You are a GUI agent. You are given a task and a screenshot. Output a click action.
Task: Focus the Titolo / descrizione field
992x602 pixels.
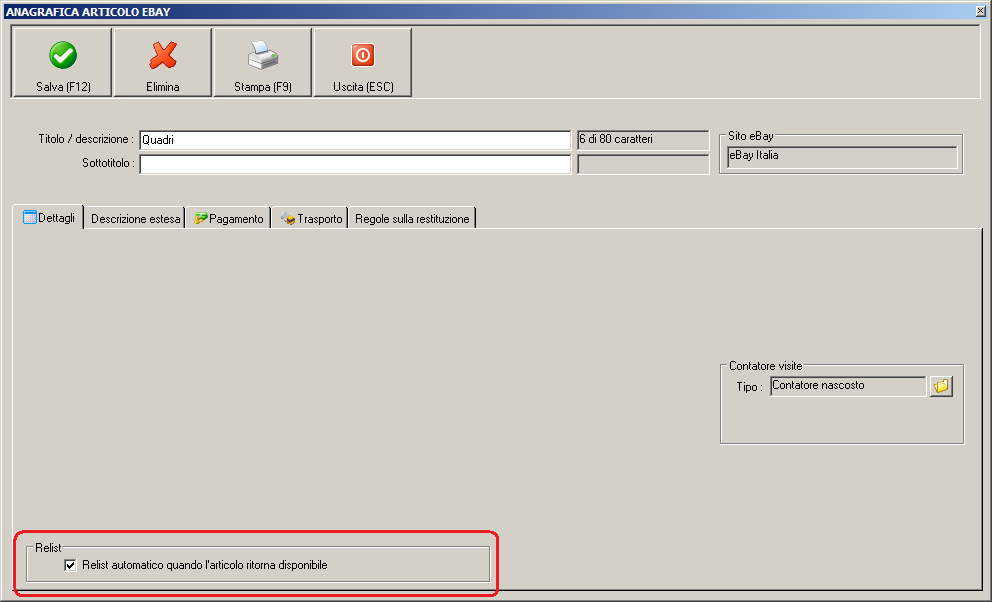[355, 140]
